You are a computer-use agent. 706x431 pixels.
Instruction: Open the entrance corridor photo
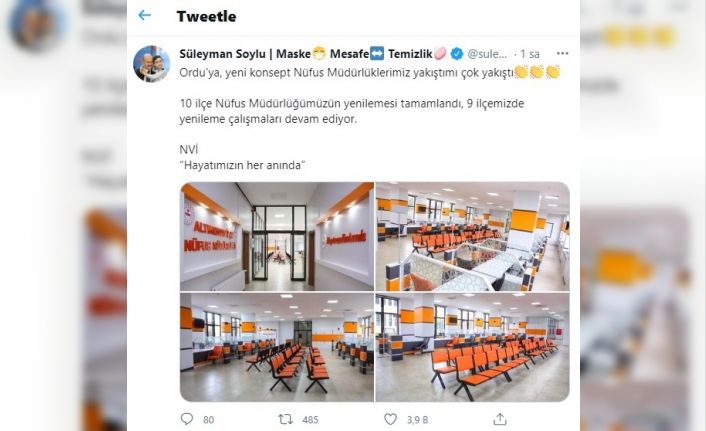pos(277,236)
